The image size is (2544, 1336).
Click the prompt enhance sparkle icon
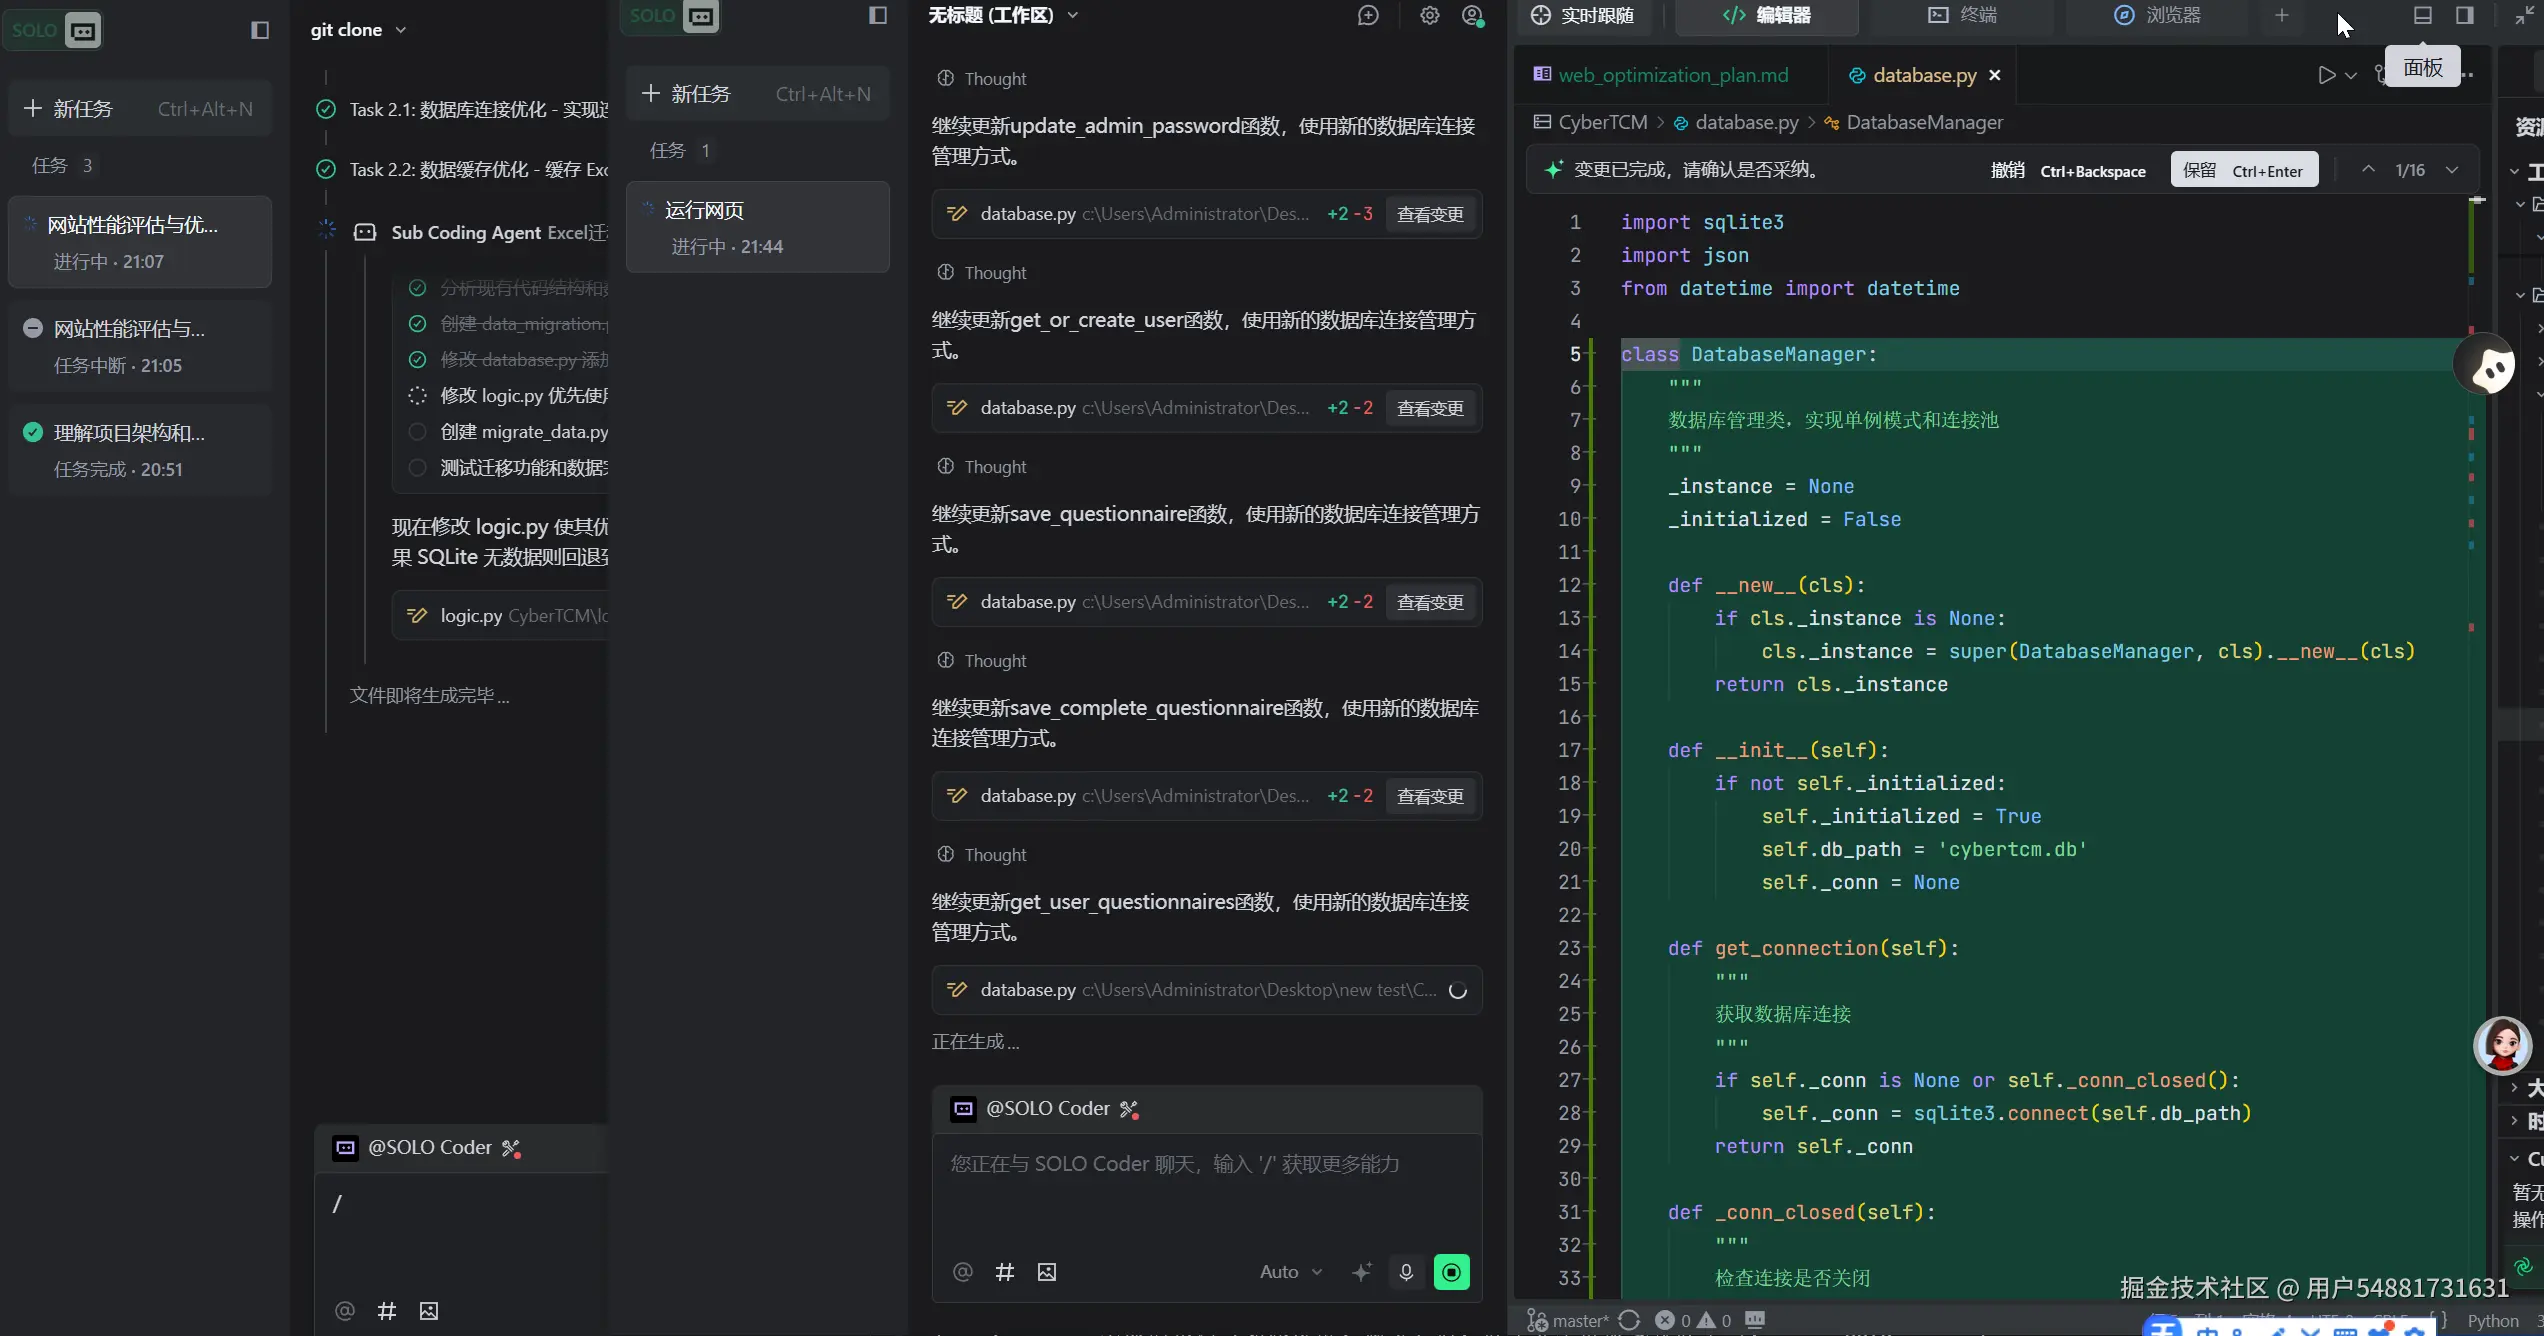tap(1361, 1272)
